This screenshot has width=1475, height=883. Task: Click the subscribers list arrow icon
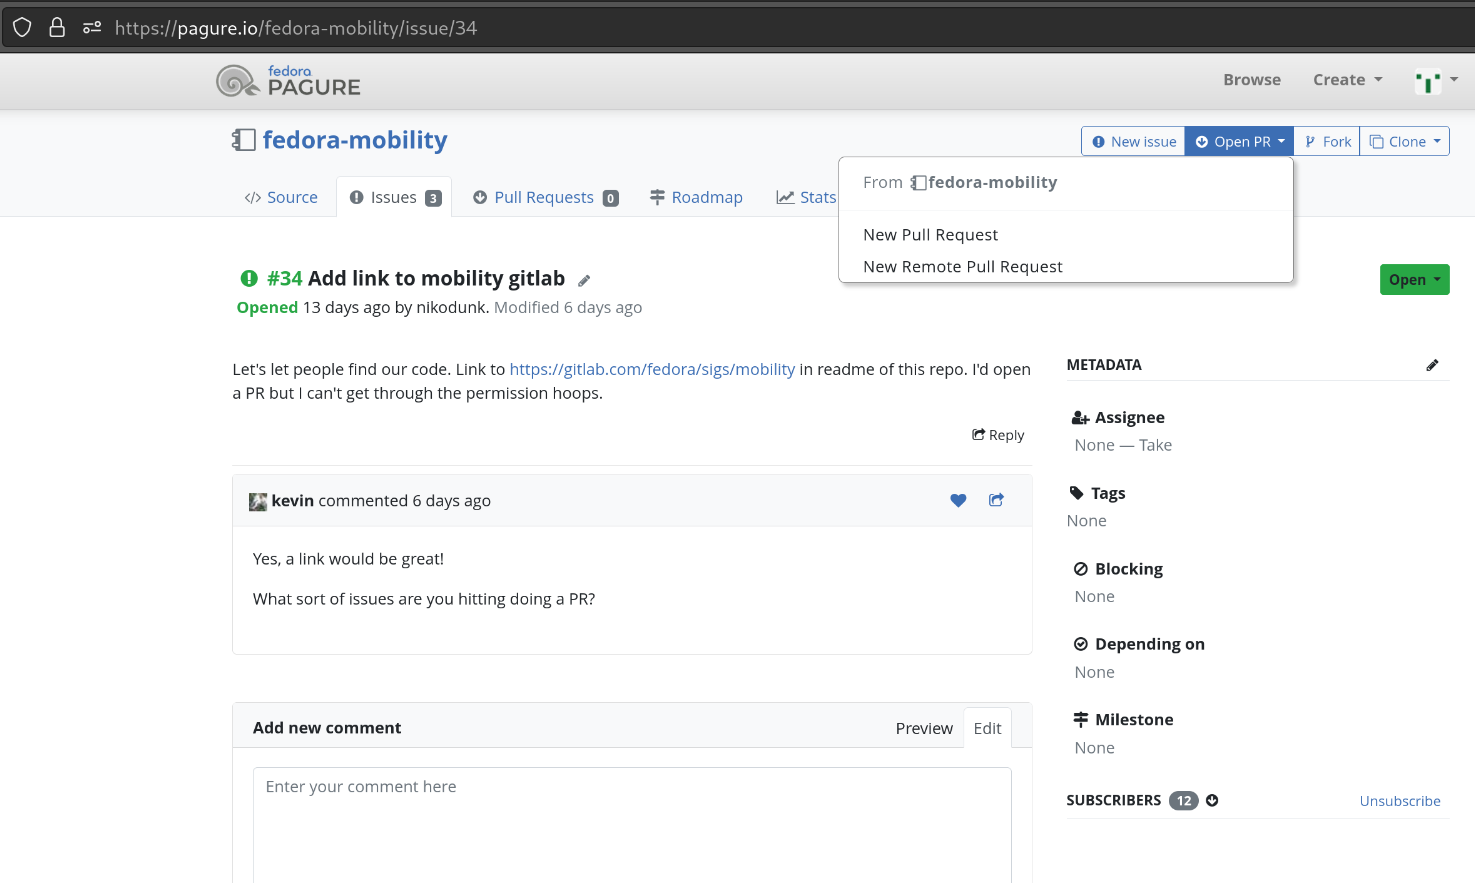pos(1212,800)
